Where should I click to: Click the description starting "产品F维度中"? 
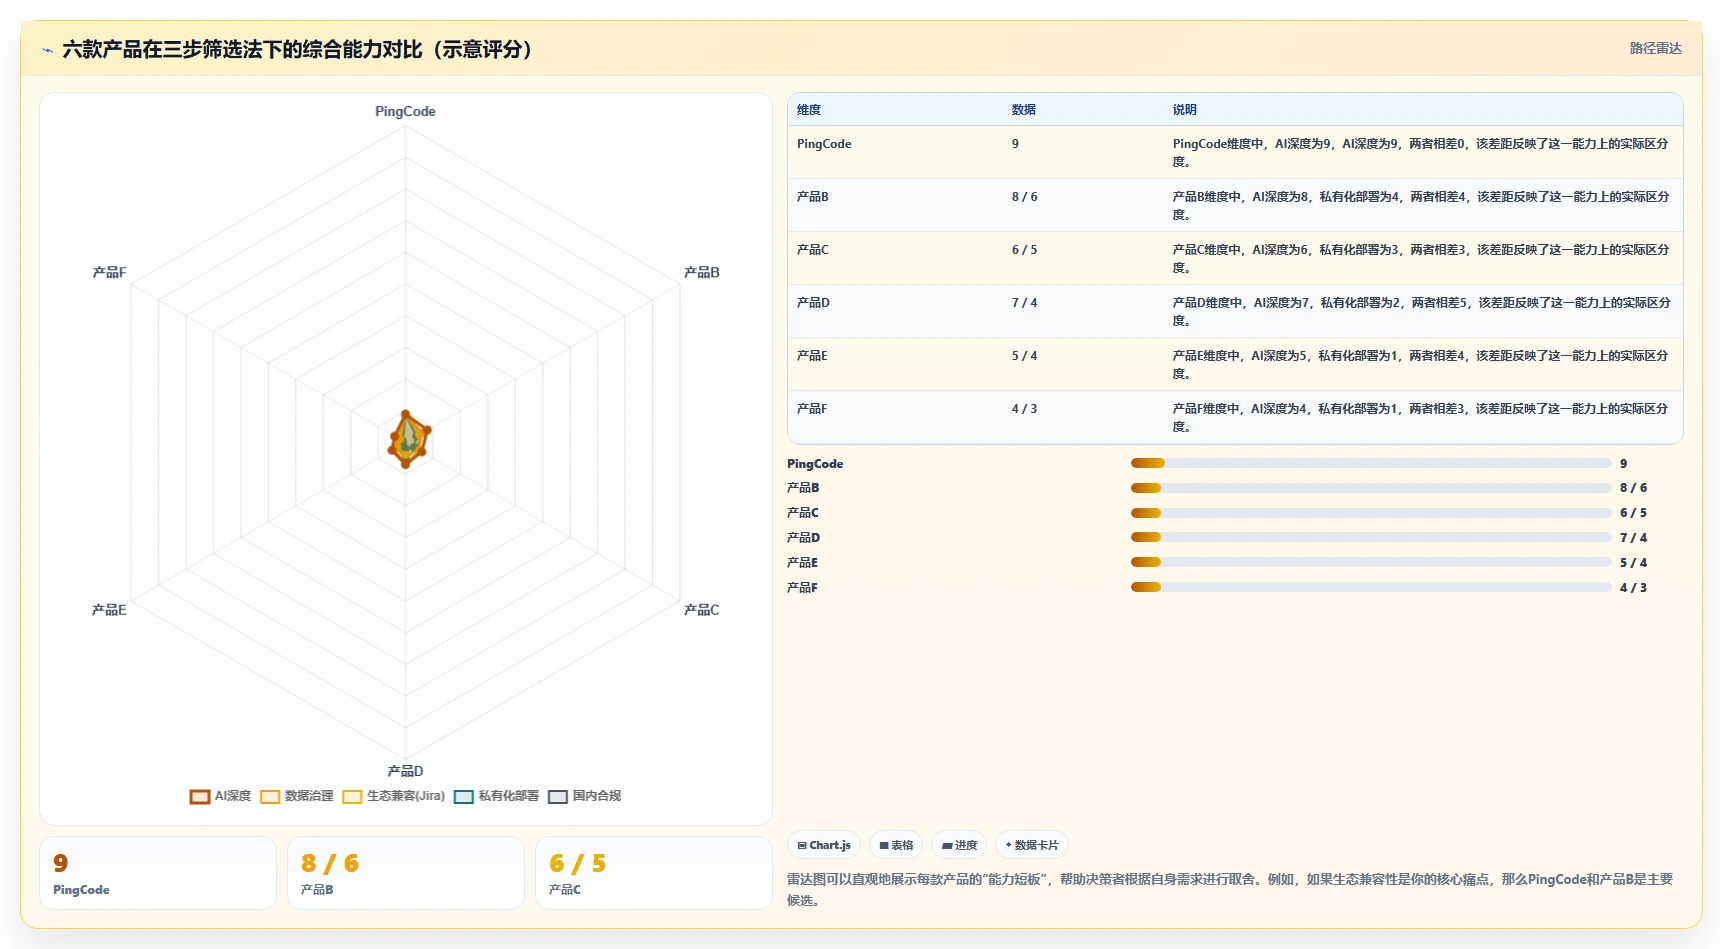(x=1421, y=418)
